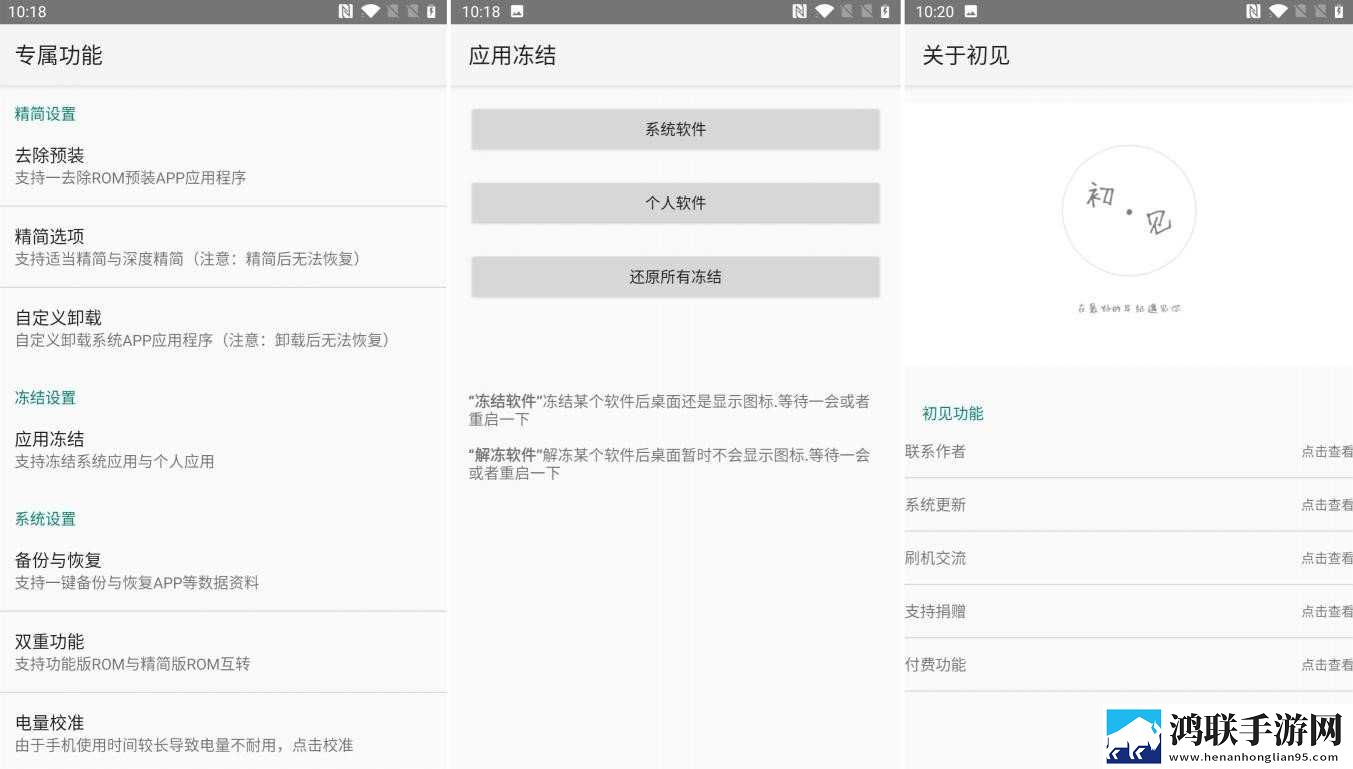The image size is (1353, 769).
Task: Open 刷机交流 row
Action: (x=1129, y=558)
